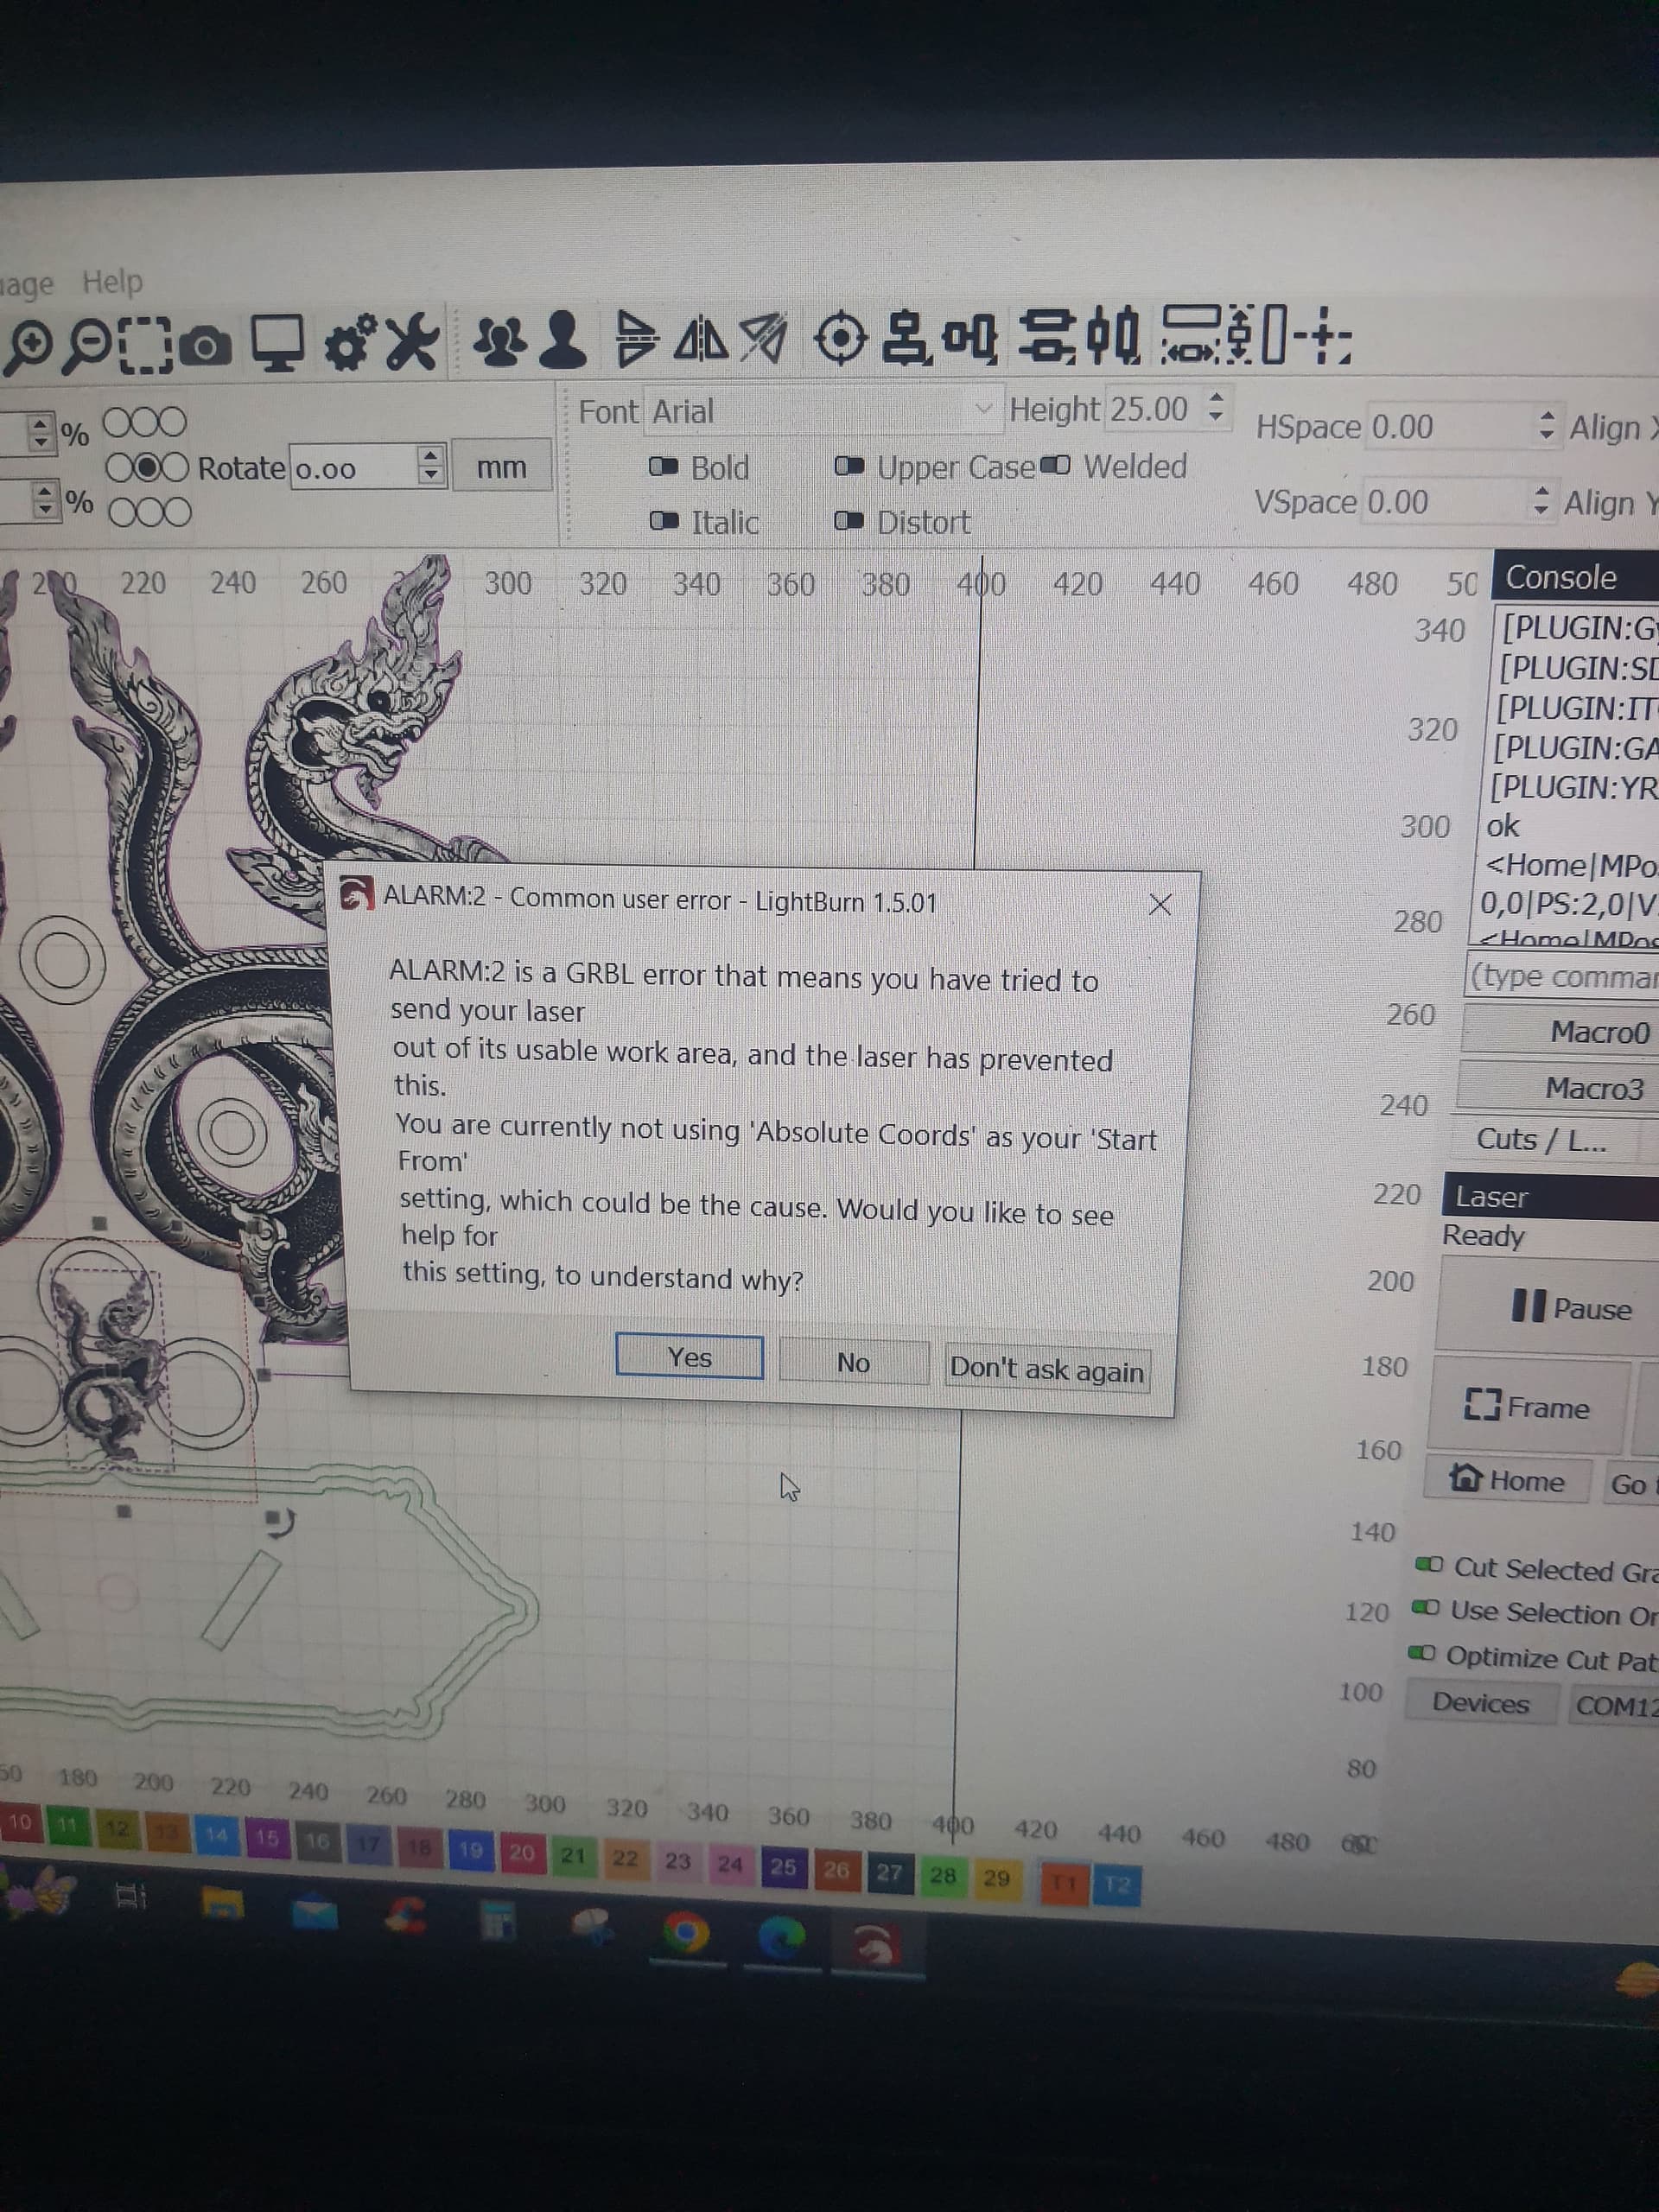The width and height of the screenshot is (1659, 2212).
Task: Click the Flip Vertical triangles icon
Action: (636, 338)
